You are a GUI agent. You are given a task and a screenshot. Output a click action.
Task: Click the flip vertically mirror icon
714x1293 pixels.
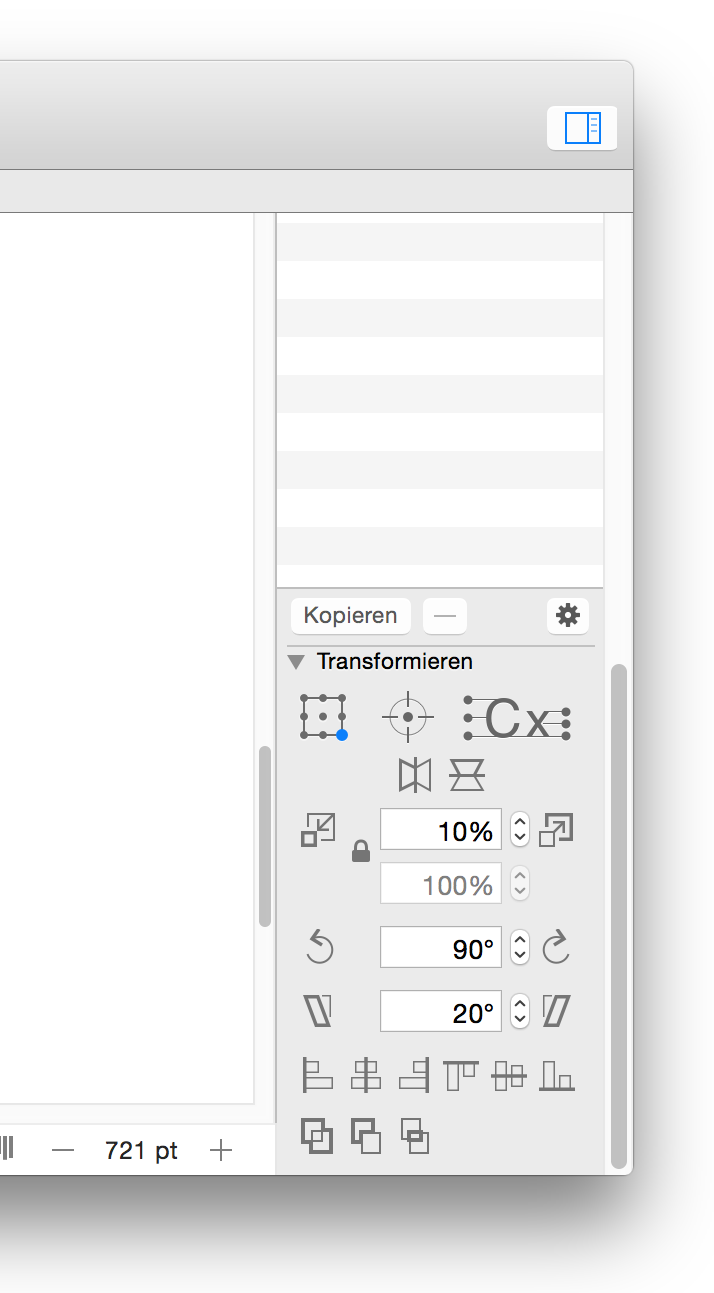pos(467,774)
